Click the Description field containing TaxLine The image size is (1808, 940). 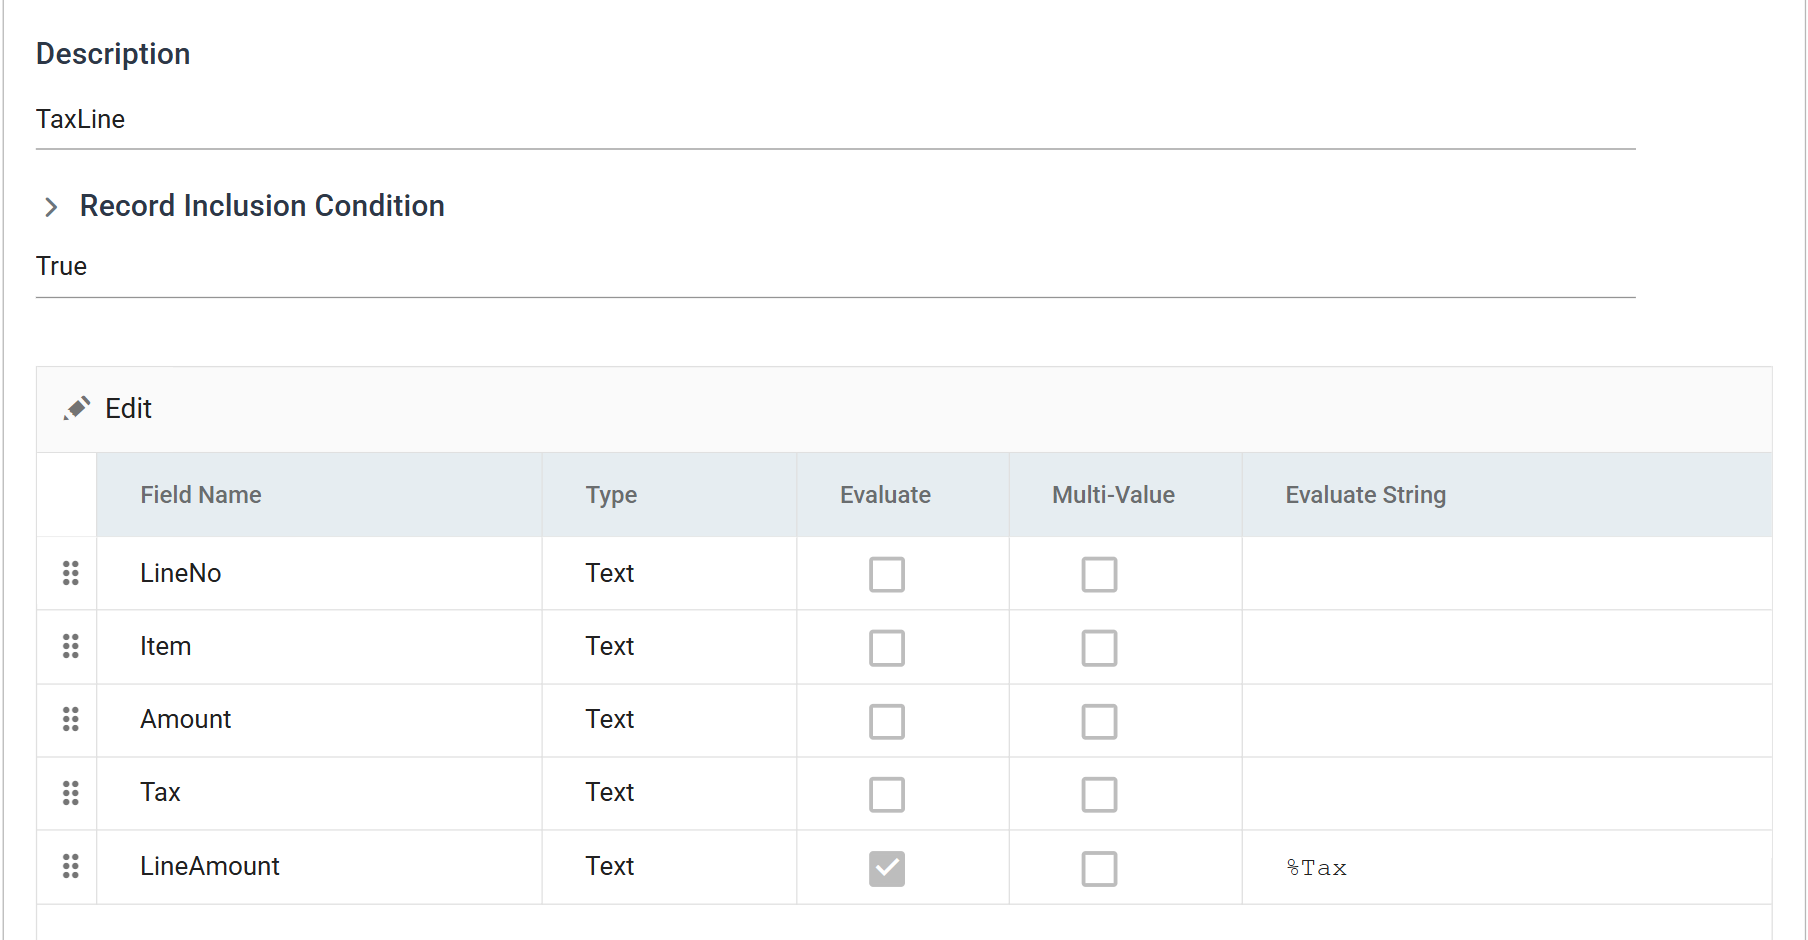pyautogui.click(x=836, y=120)
